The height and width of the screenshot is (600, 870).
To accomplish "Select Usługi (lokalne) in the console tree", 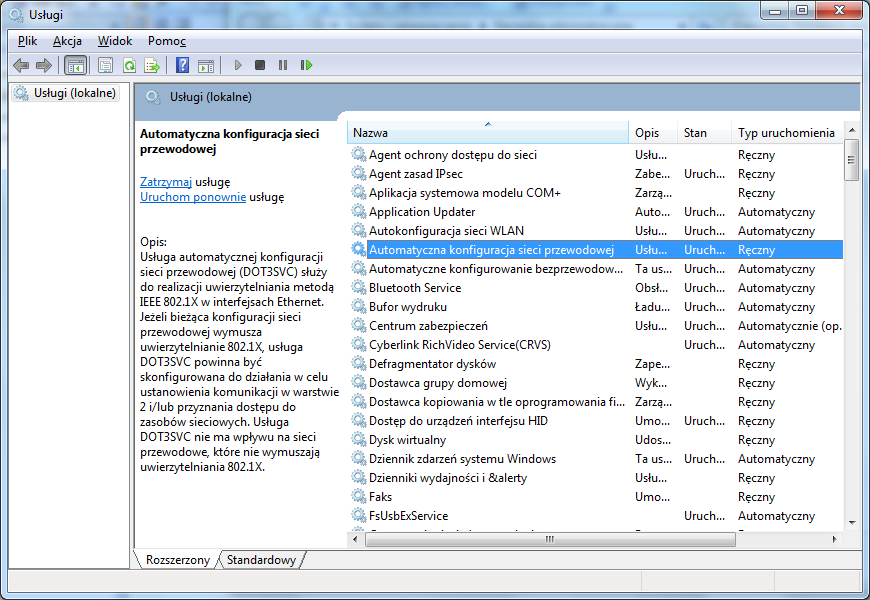I will pyautogui.click(x=75, y=93).
